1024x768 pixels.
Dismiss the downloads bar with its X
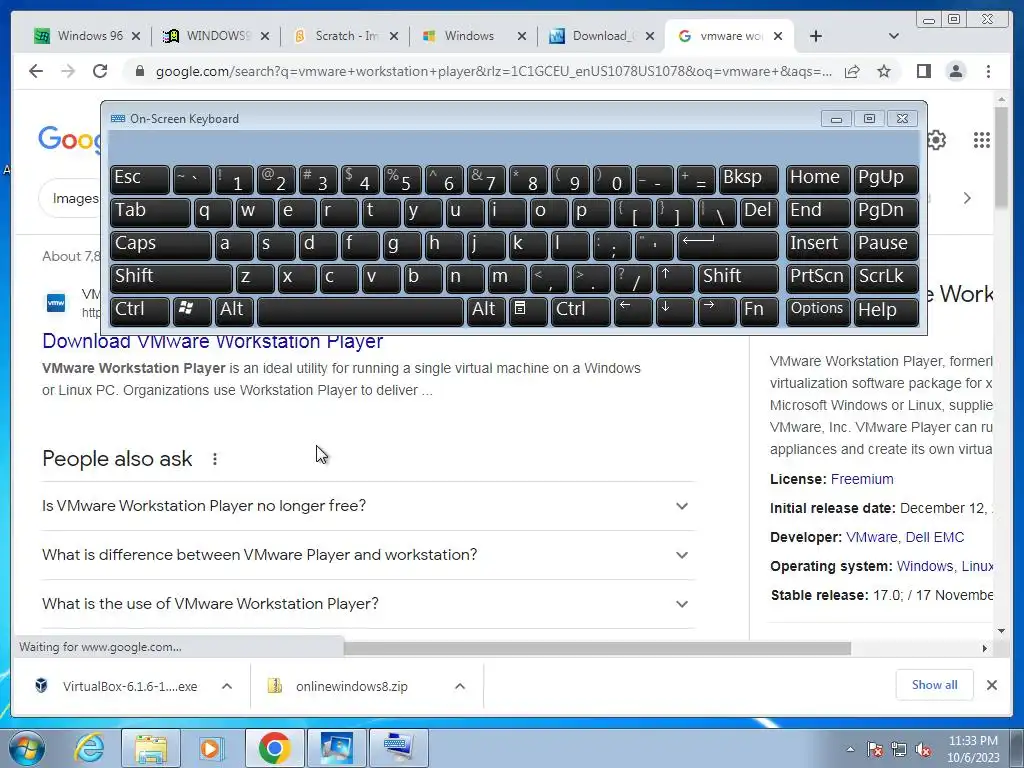(x=991, y=685)
